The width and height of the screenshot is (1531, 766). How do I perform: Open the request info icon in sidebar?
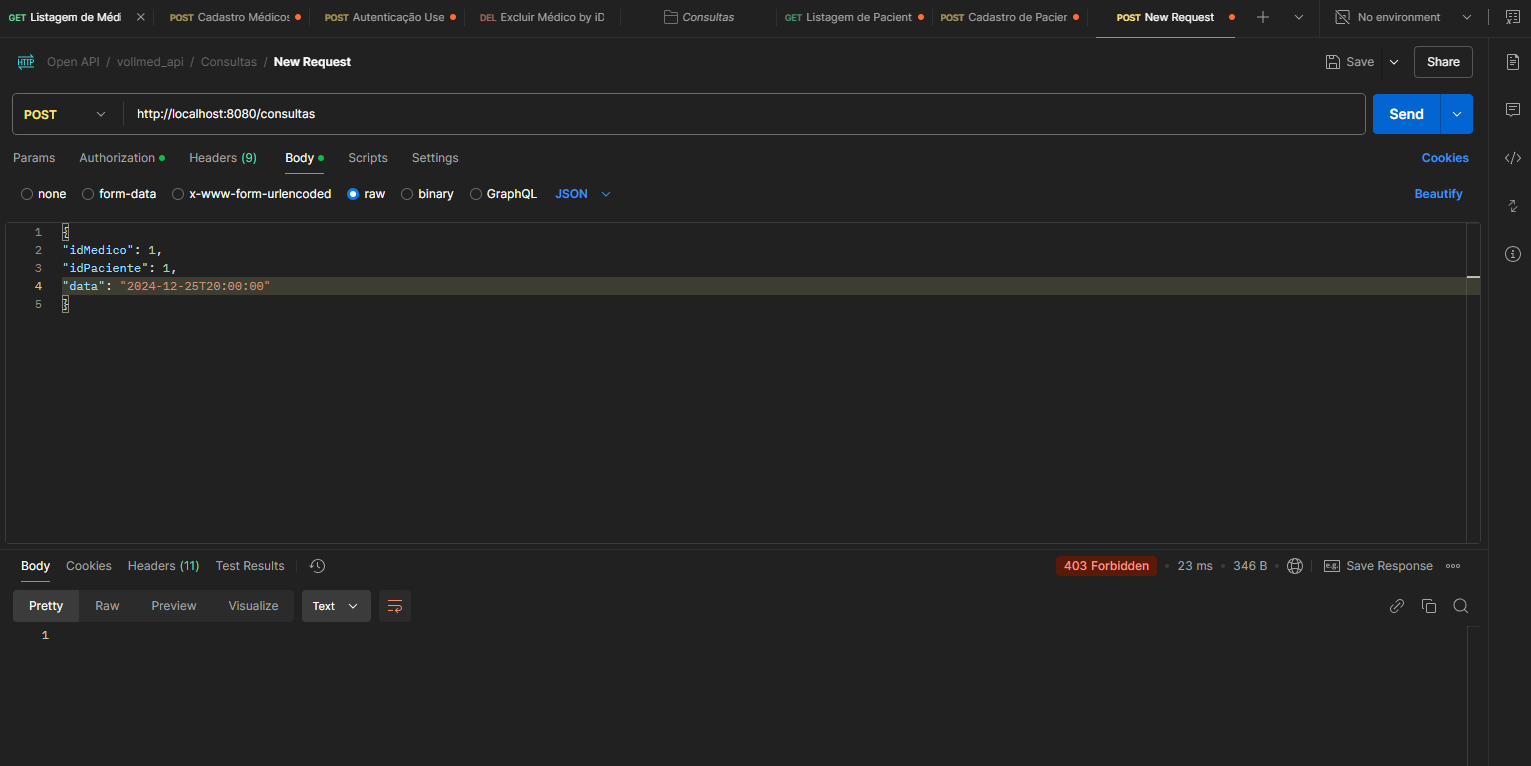1513,254
